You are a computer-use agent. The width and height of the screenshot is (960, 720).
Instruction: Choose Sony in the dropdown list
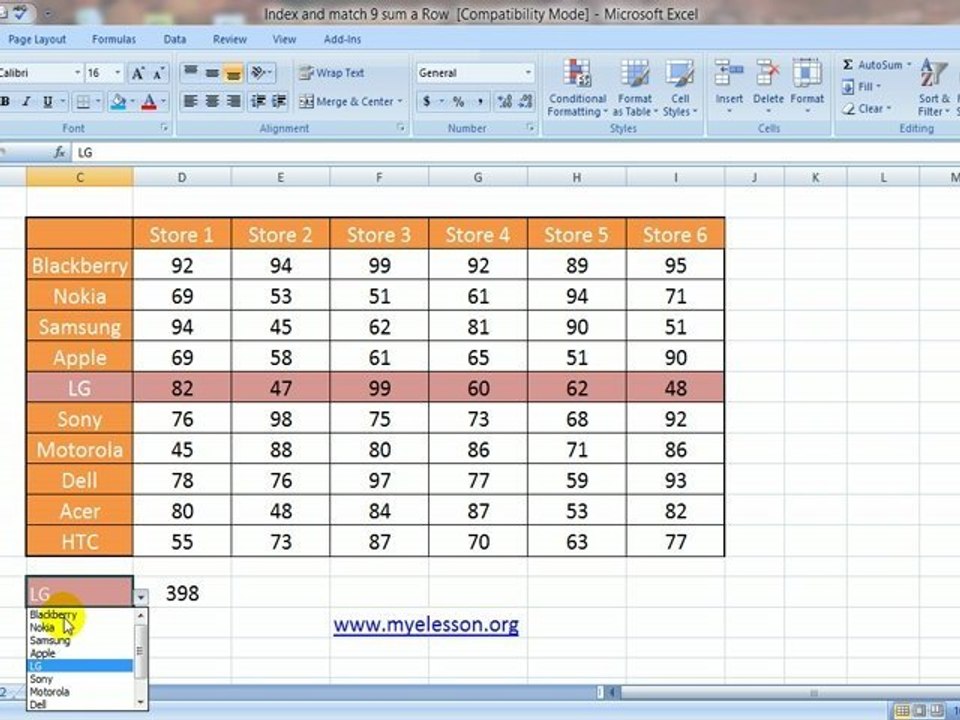(x=42, y=679)
